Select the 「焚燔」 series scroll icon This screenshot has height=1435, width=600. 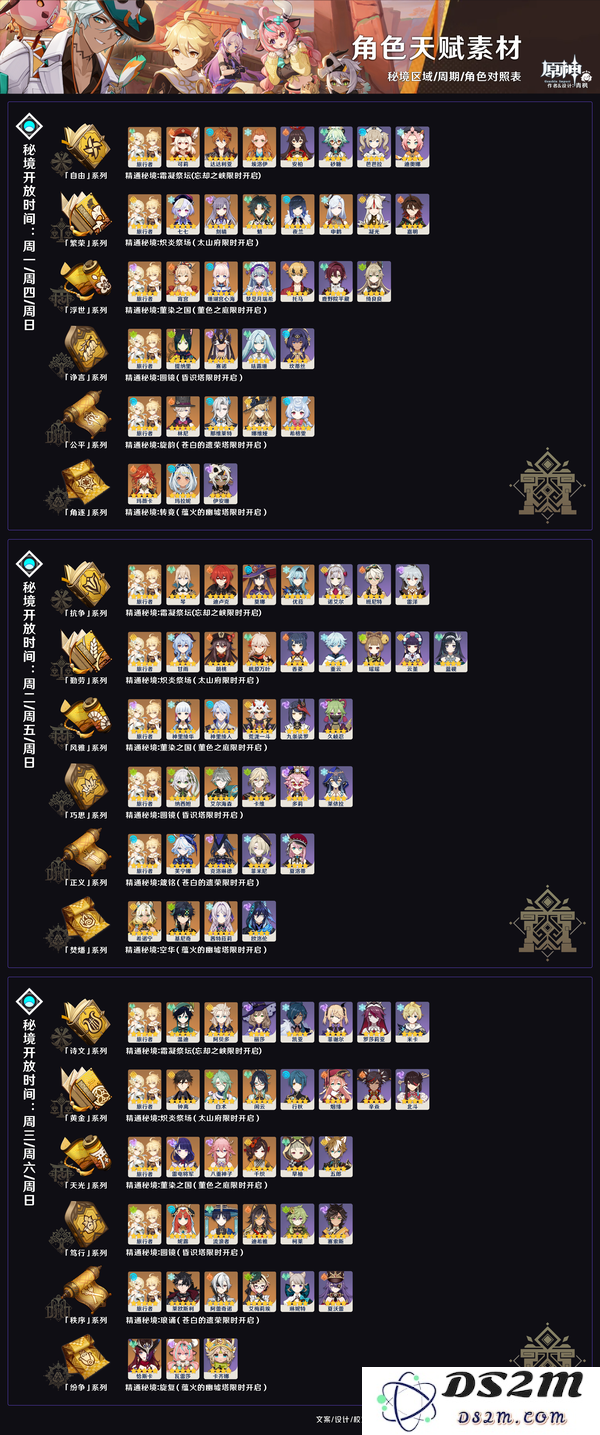86,921
